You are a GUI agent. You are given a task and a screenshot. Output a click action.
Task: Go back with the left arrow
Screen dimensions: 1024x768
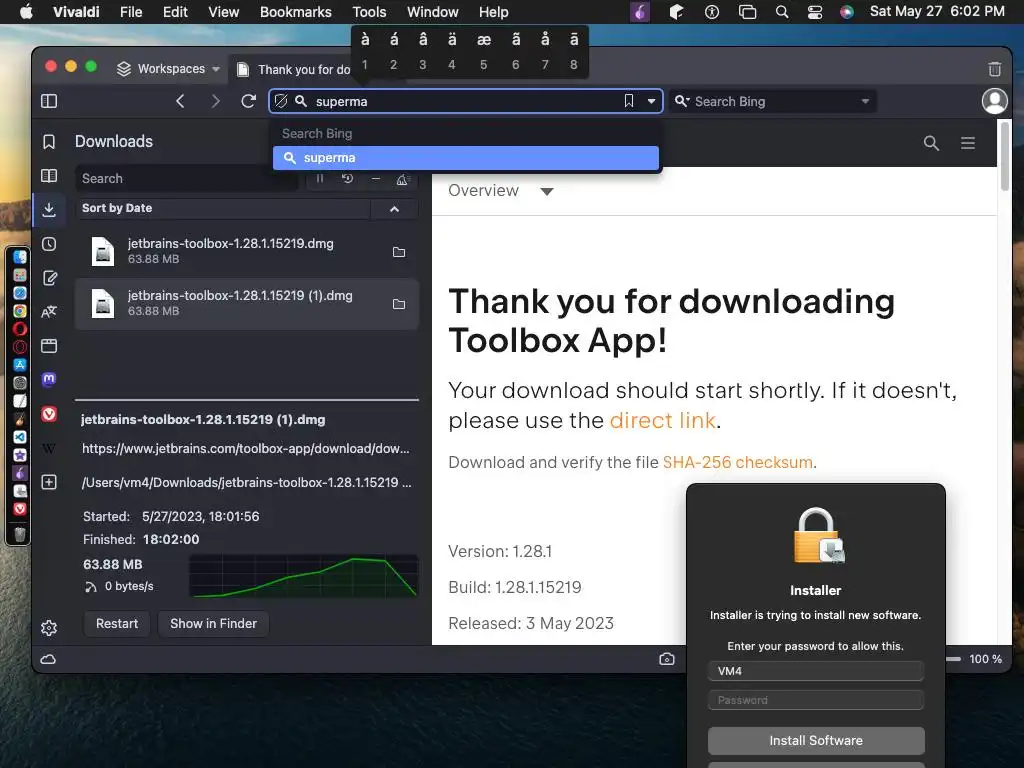click(180, 101)
